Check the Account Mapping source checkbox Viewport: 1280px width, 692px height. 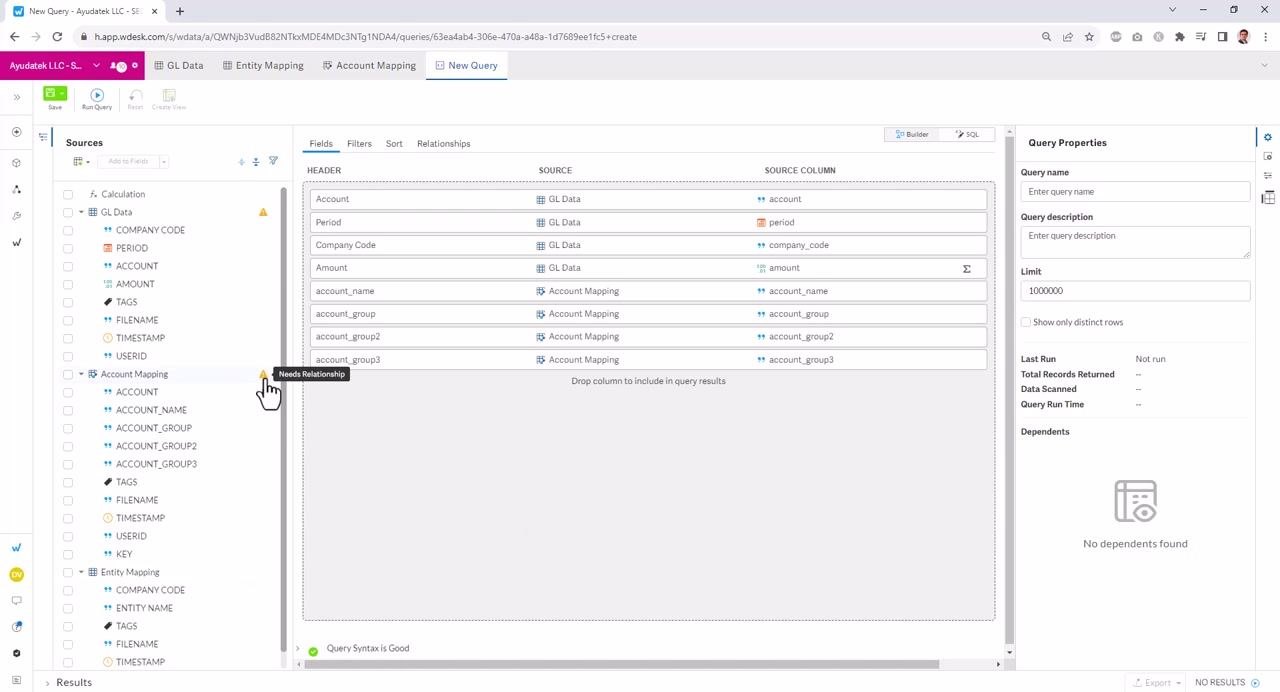coord(68,374)
